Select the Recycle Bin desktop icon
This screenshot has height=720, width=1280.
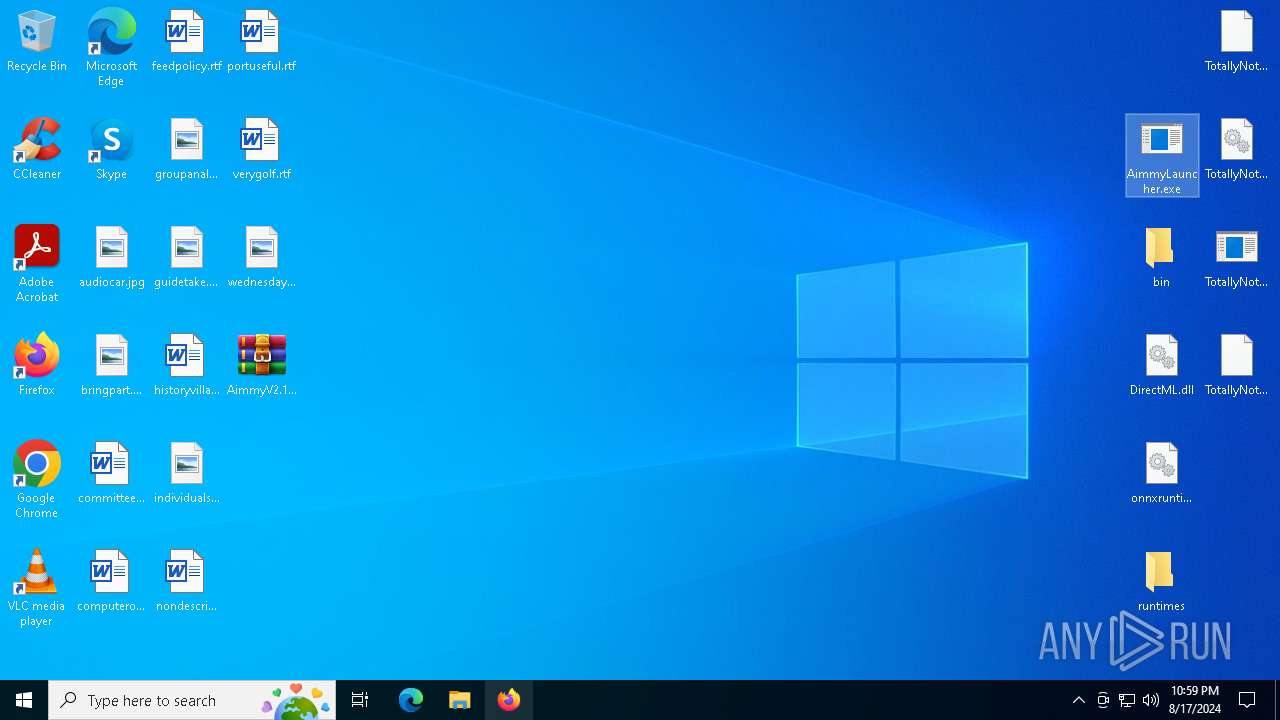(37, 42)
